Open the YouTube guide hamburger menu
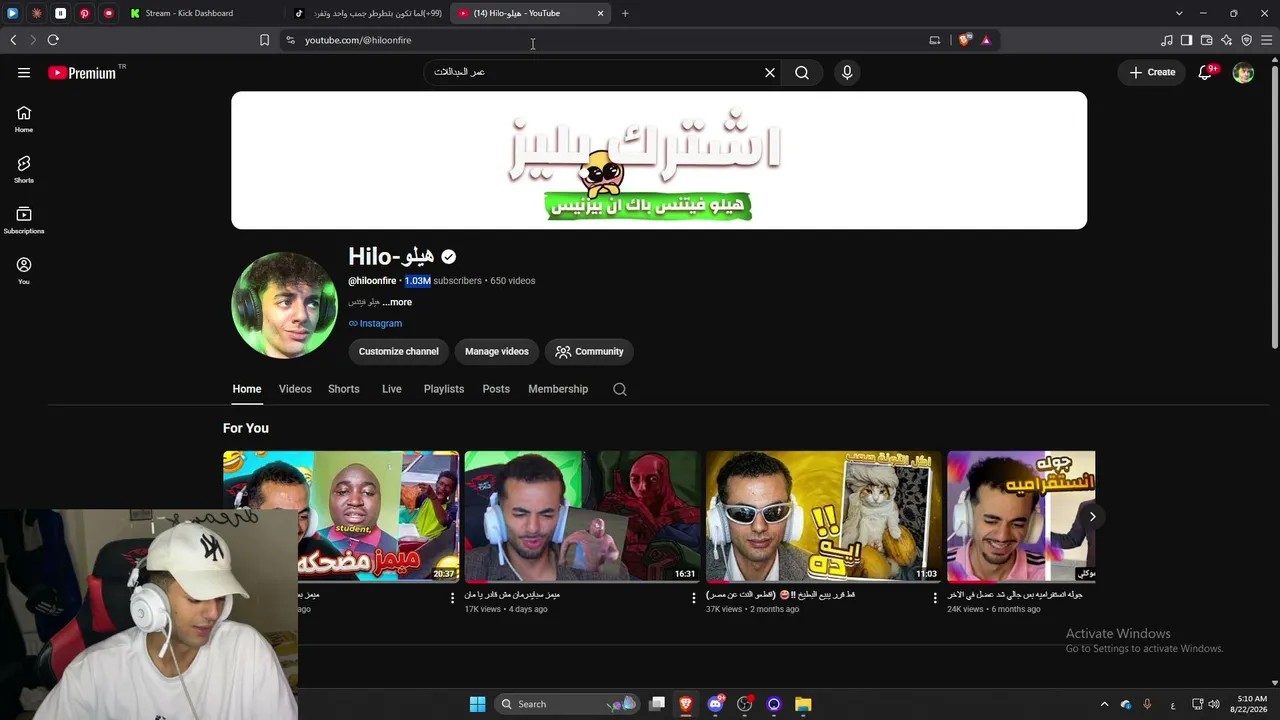Screen dimensions: 1280x720 [x=24, y=72]
